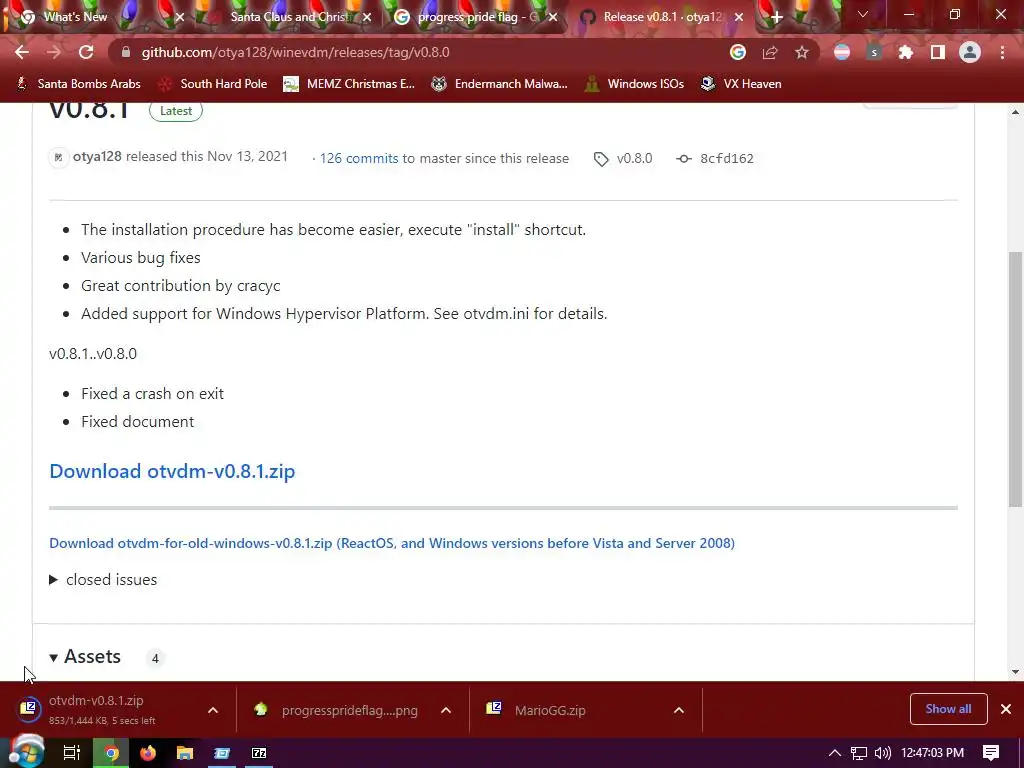1024x768 pixels.
Task: Open Windows ISOs bookmark
Action: tap(635, 84)
